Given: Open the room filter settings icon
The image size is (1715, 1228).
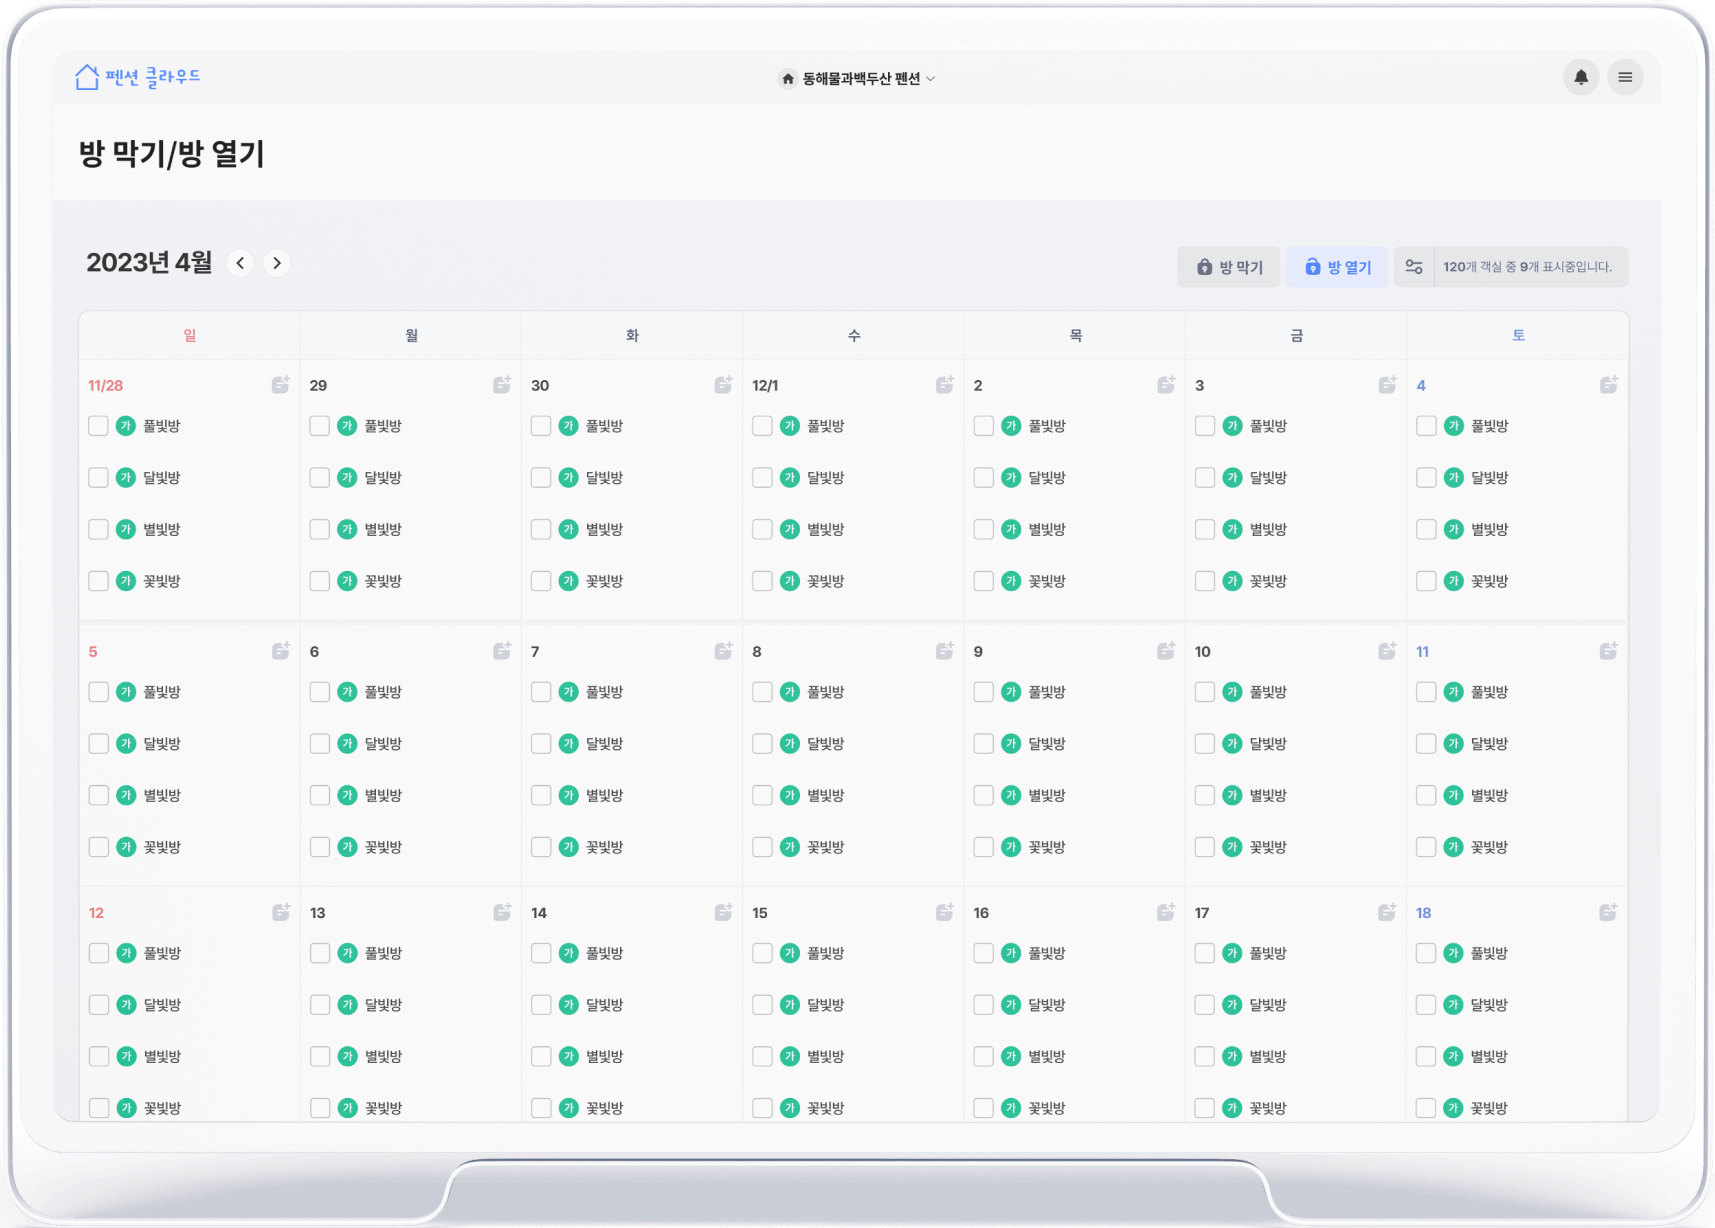Looking at the screenshot, I should pos(1414,267).
